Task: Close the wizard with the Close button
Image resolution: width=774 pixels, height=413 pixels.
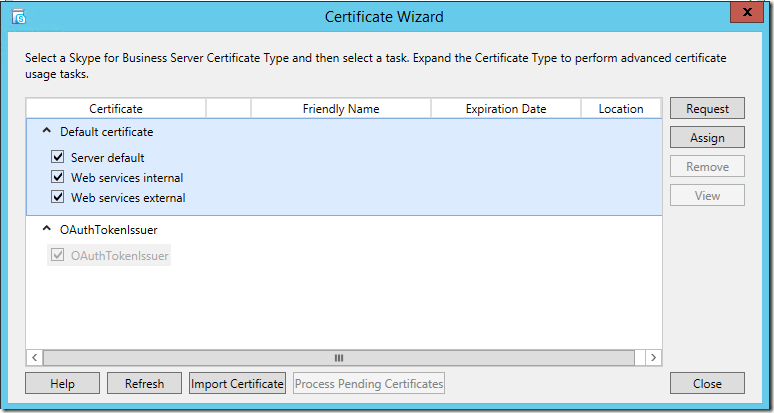Action: pos(707,383)
